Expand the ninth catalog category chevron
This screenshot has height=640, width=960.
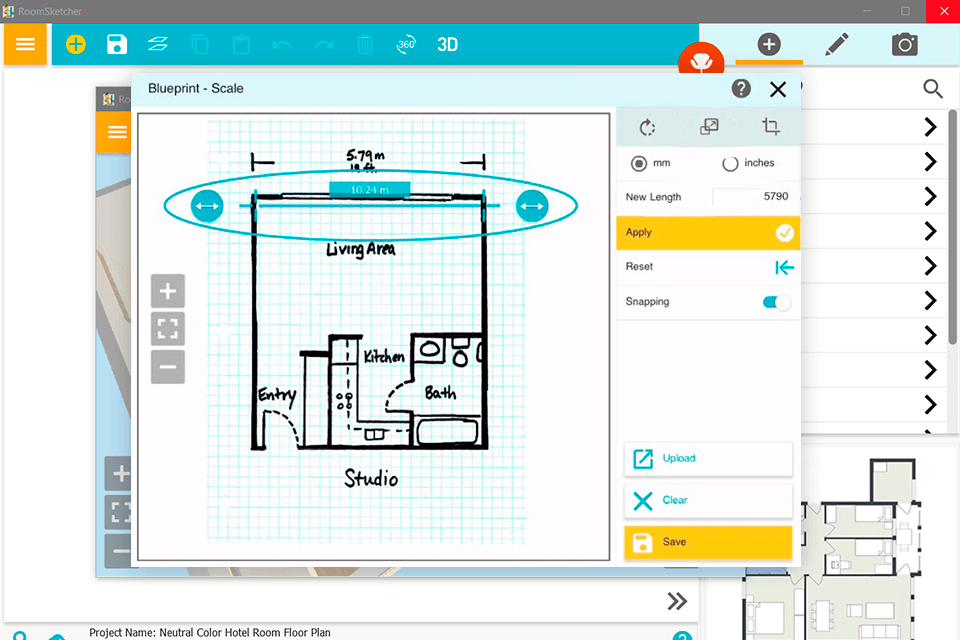click(x=931, y=404)
